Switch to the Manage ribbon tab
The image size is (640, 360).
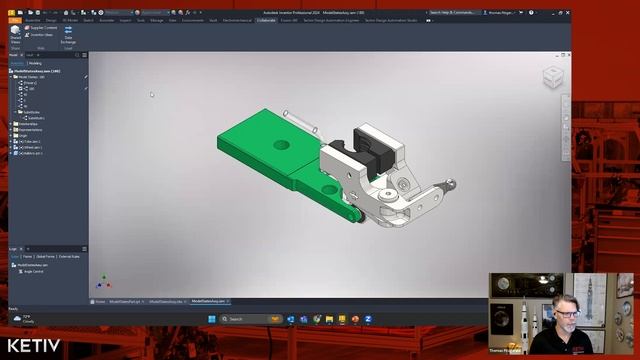pyautogui.click(x=157, y=20)
